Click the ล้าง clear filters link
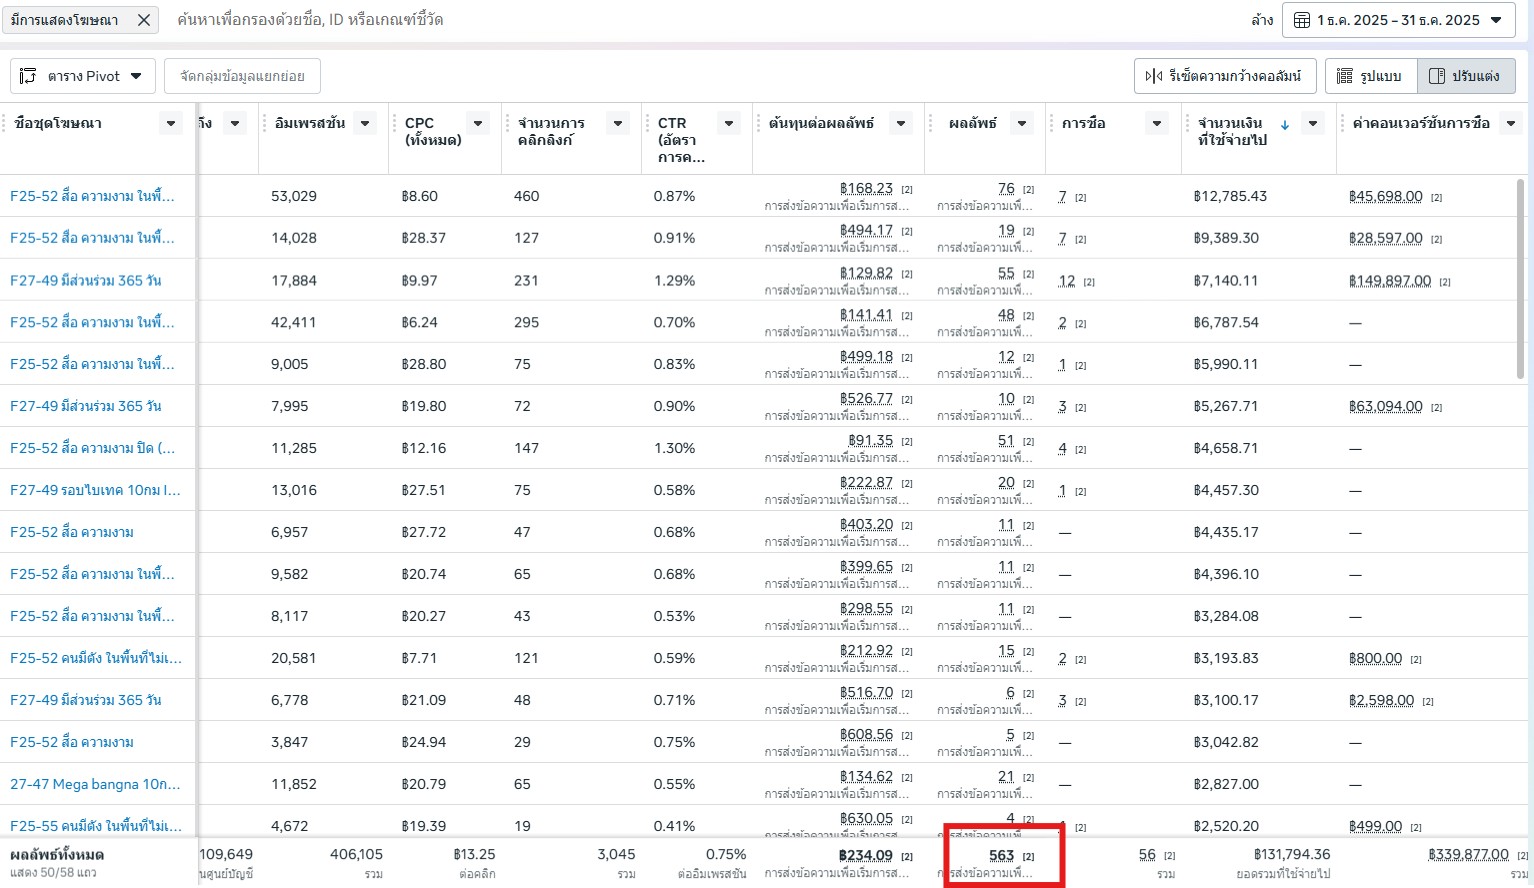Viewport: 1534px width, 888px height. 1262,20
